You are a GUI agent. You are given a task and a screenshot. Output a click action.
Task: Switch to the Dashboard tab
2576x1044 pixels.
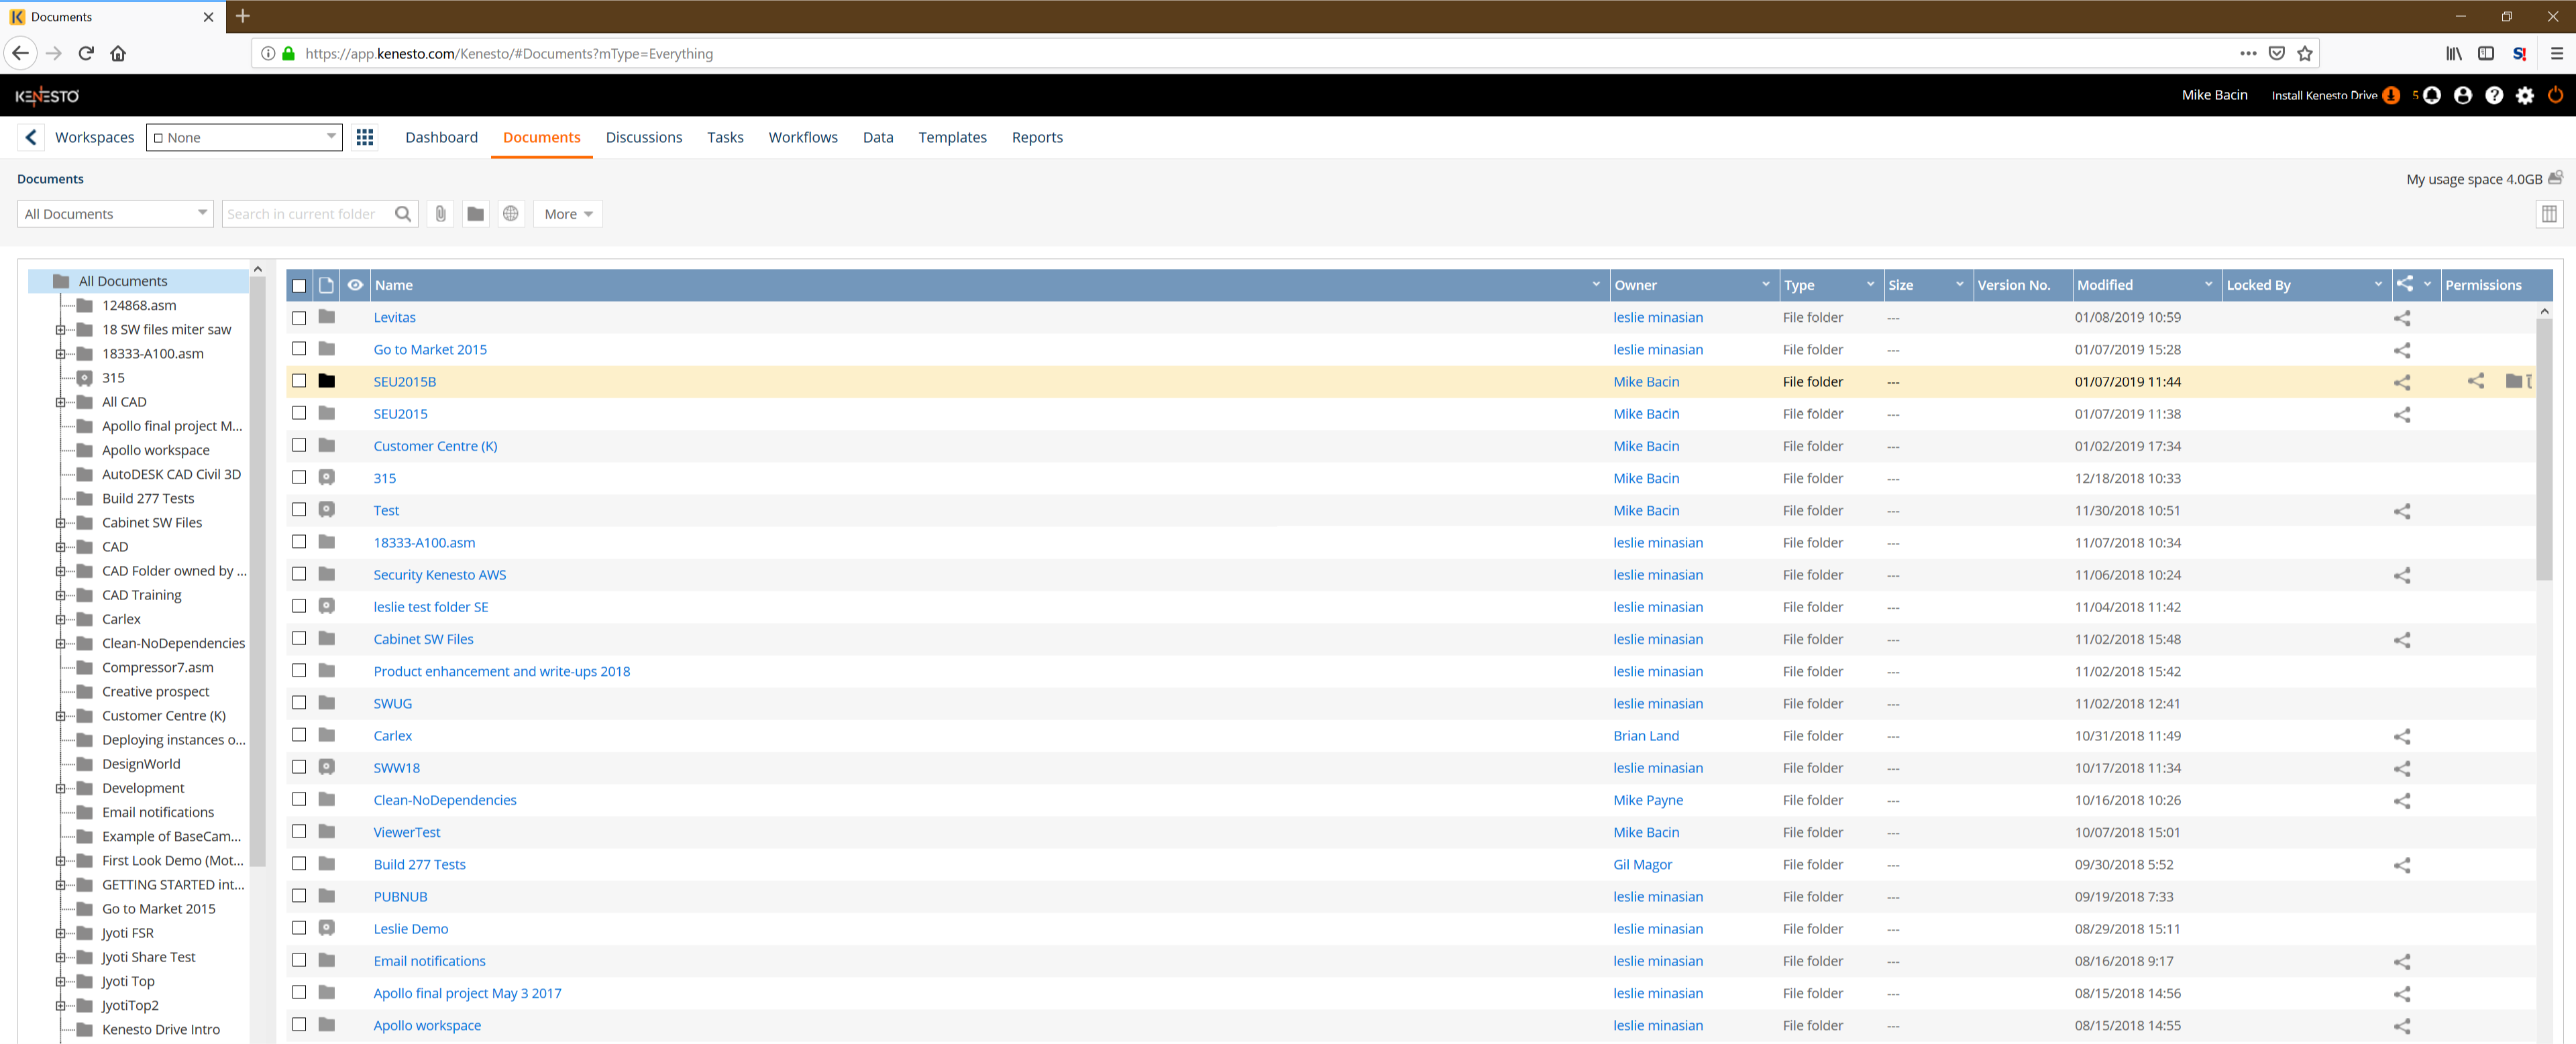[x=441, y=137]
